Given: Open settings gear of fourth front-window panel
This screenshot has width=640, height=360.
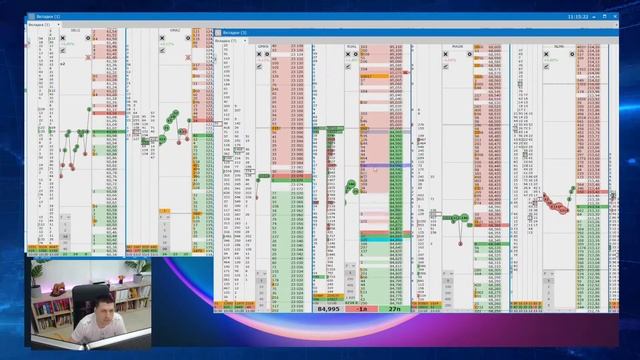Looking at the screenshot, I should click(572, 54).
